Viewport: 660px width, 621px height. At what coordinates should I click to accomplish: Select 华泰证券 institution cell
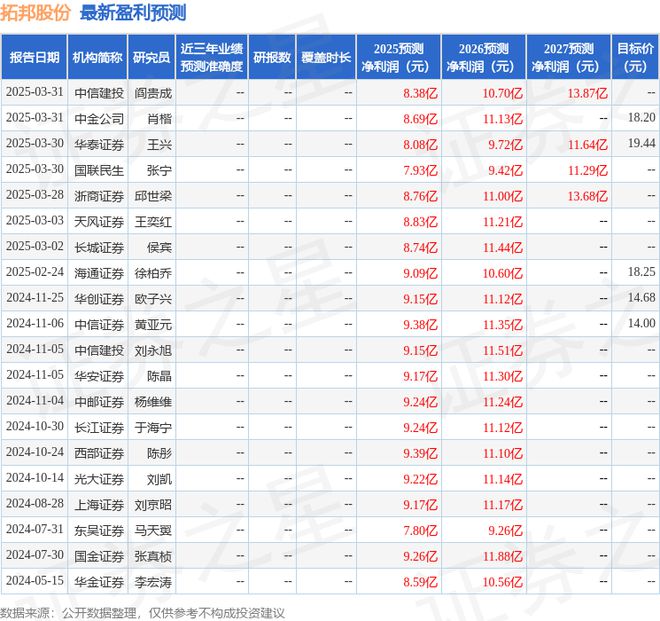tap(99, 144)
